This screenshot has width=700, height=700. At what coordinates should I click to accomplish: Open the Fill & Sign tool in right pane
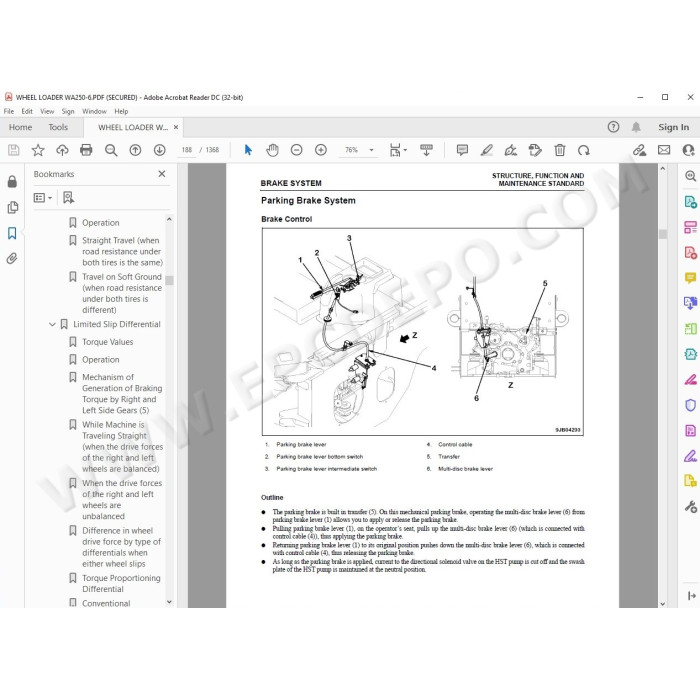(690, 456)
